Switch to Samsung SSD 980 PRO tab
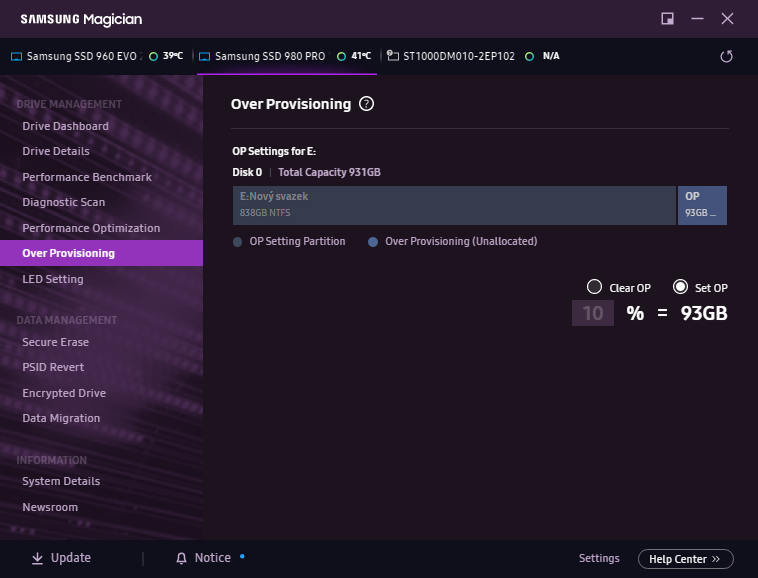Image resolution: width=758 pixels, height=578 pixels. (286, 57)
